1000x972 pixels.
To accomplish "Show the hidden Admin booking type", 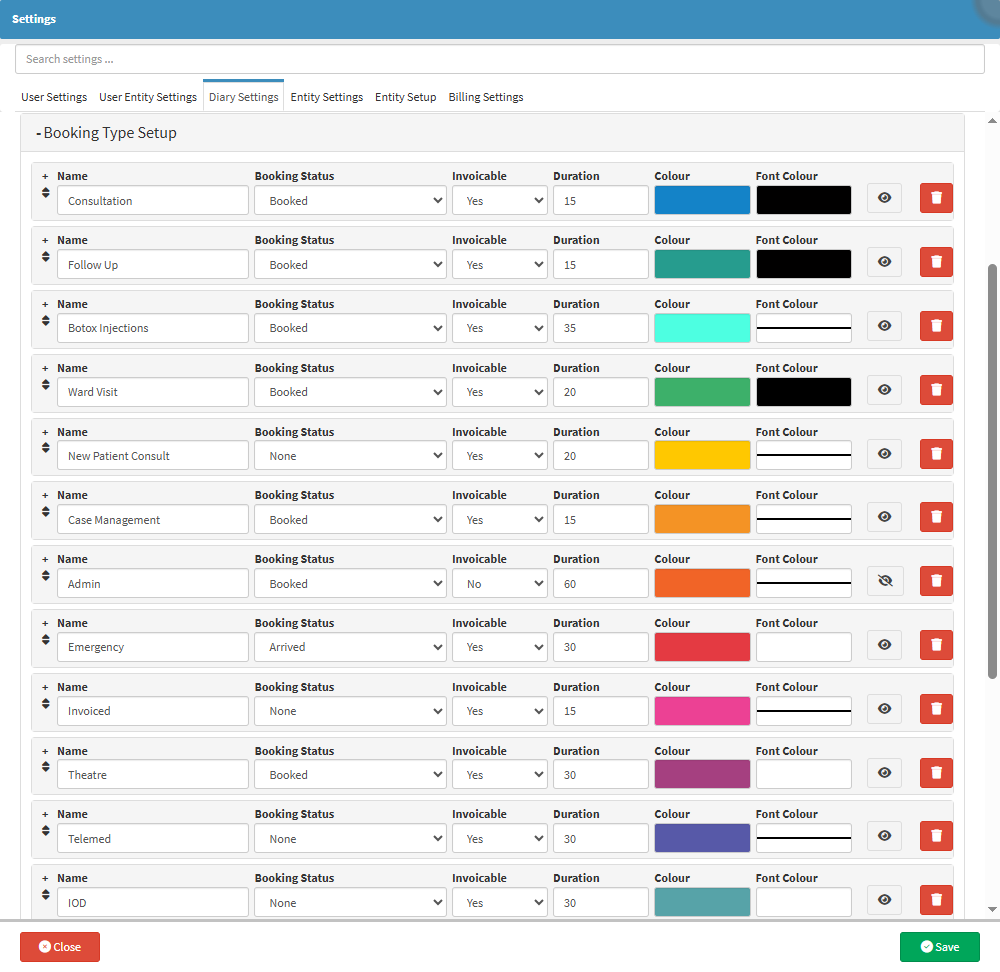I will (x=885, y=580).
